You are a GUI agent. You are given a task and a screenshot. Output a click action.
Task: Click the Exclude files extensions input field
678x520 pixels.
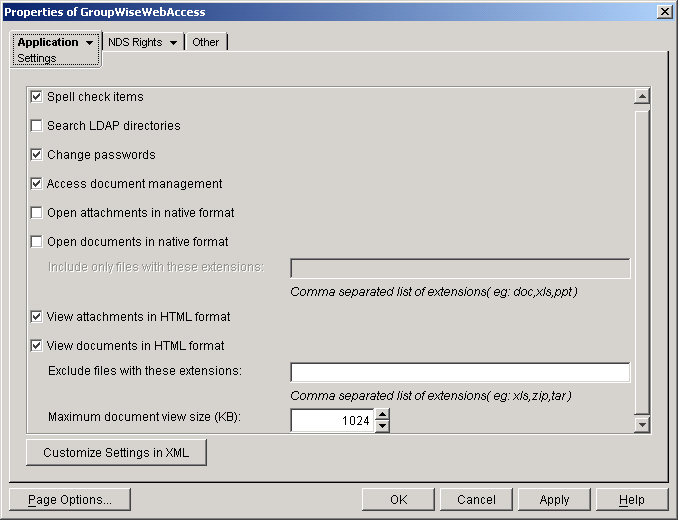tap(460, 372)
